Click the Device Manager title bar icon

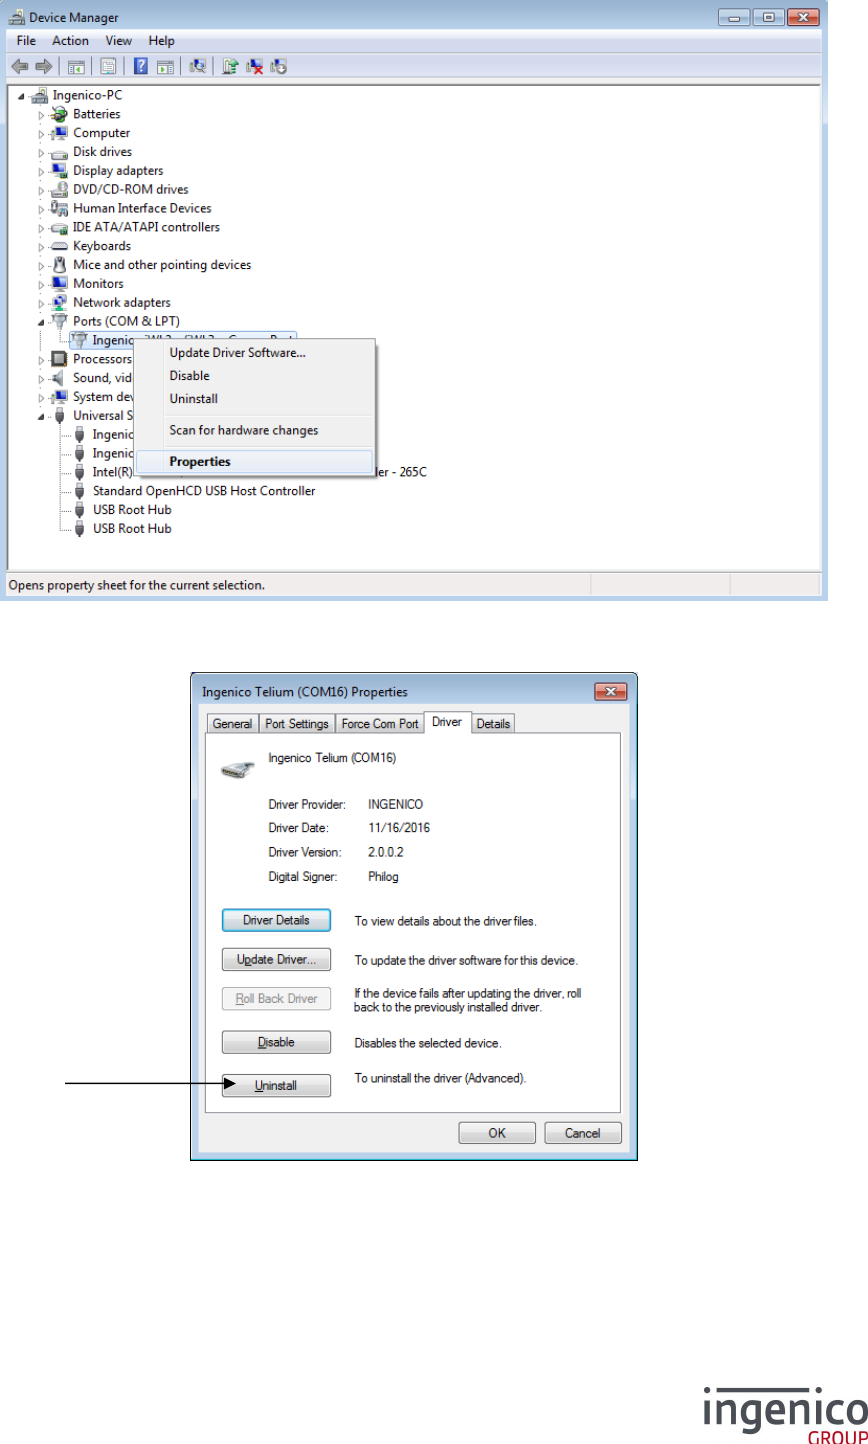point(17,17)
